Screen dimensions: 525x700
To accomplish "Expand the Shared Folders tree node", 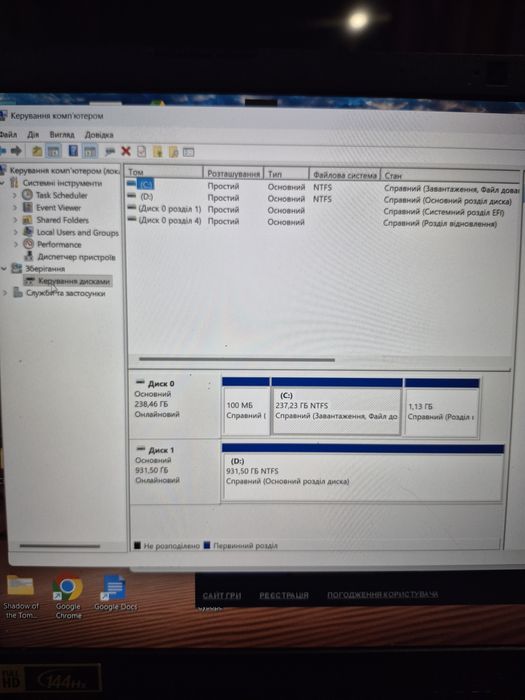I will 15,220.
